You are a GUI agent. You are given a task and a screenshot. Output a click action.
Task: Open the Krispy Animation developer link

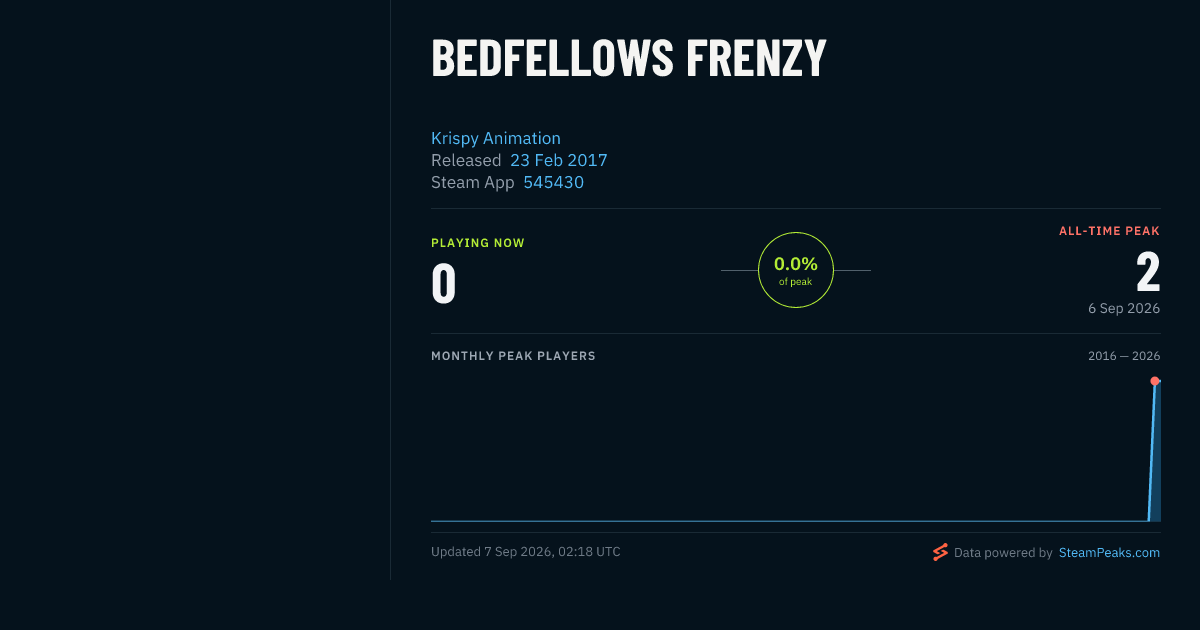[496, 138]
